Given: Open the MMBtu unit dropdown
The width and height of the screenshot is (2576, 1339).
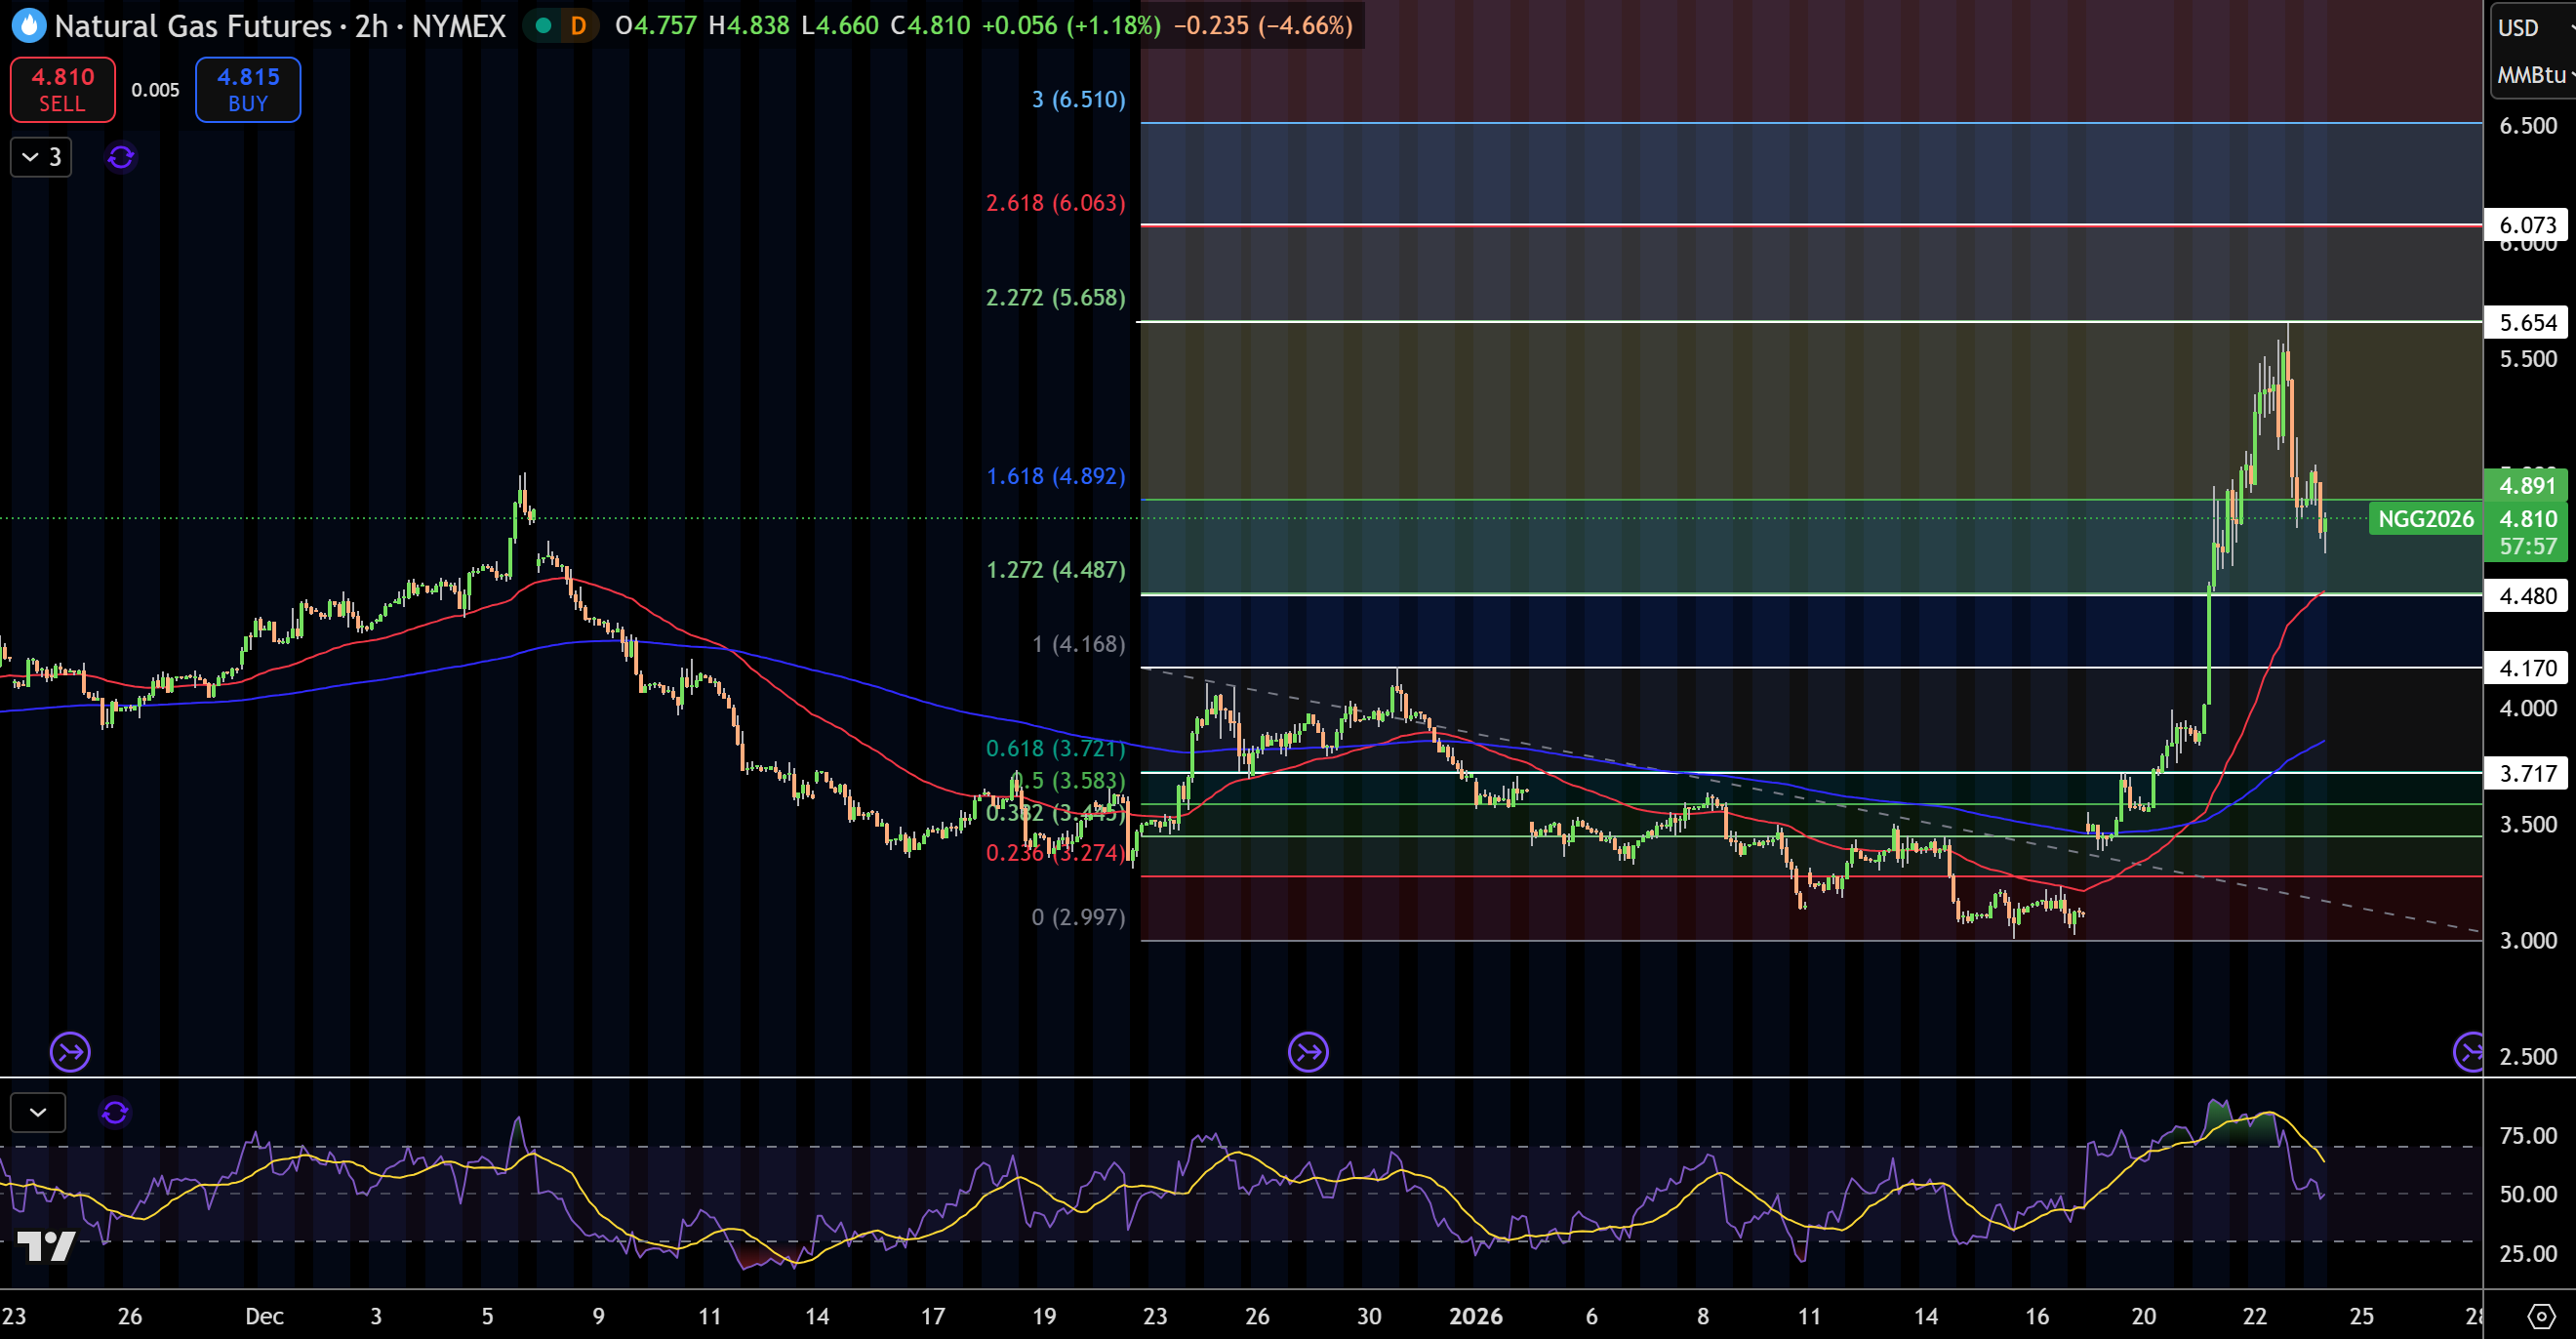Looking at the screenshot, I should [x=2530, y=75].
